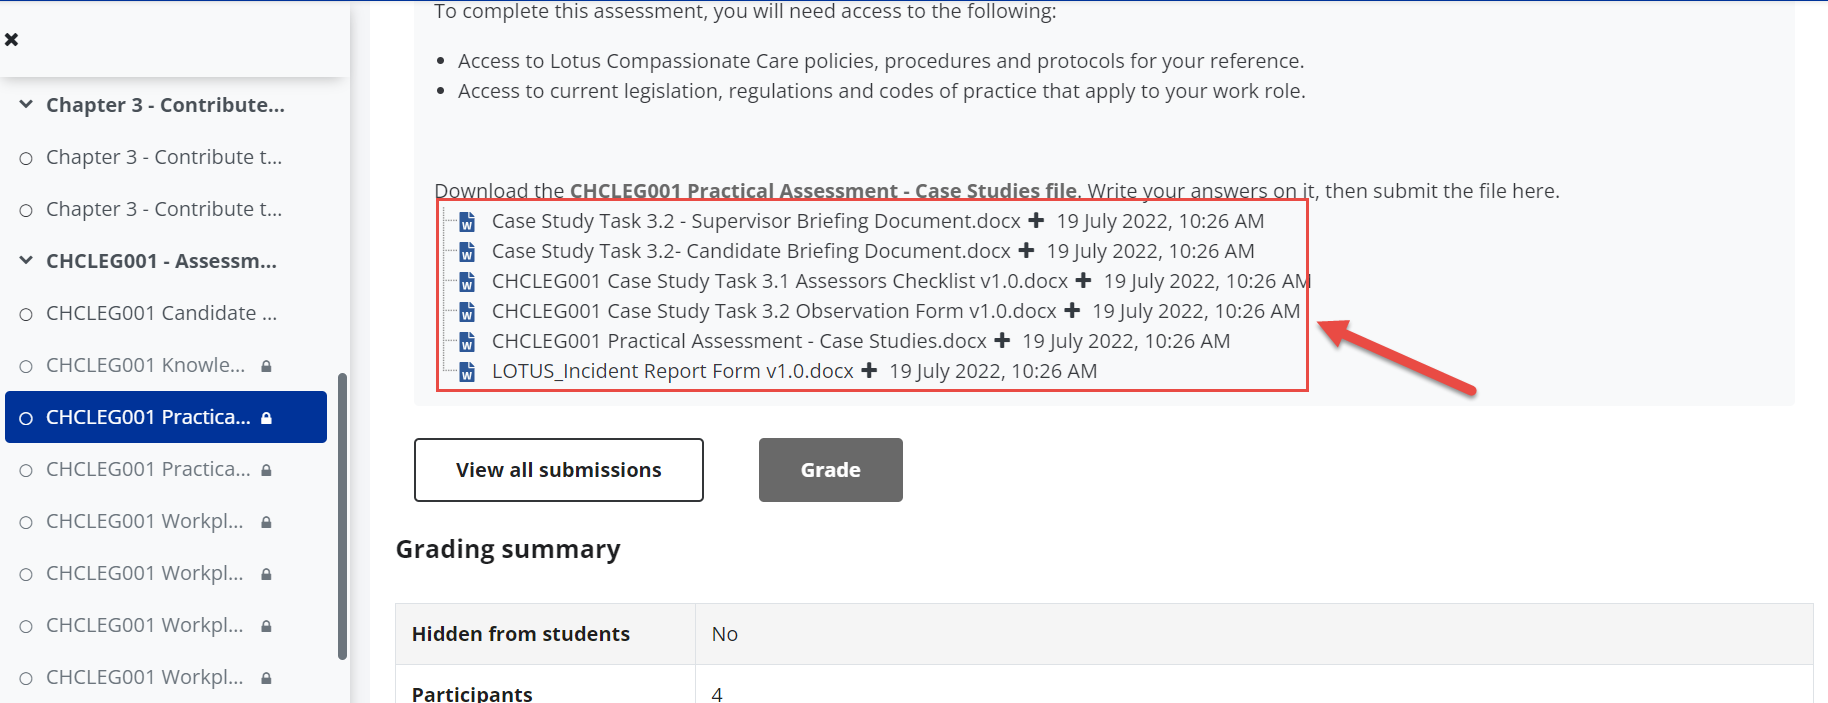
Task: Click lock icon beside CHCLEG001 Knowle... item
Action: (x=266, y=366)
